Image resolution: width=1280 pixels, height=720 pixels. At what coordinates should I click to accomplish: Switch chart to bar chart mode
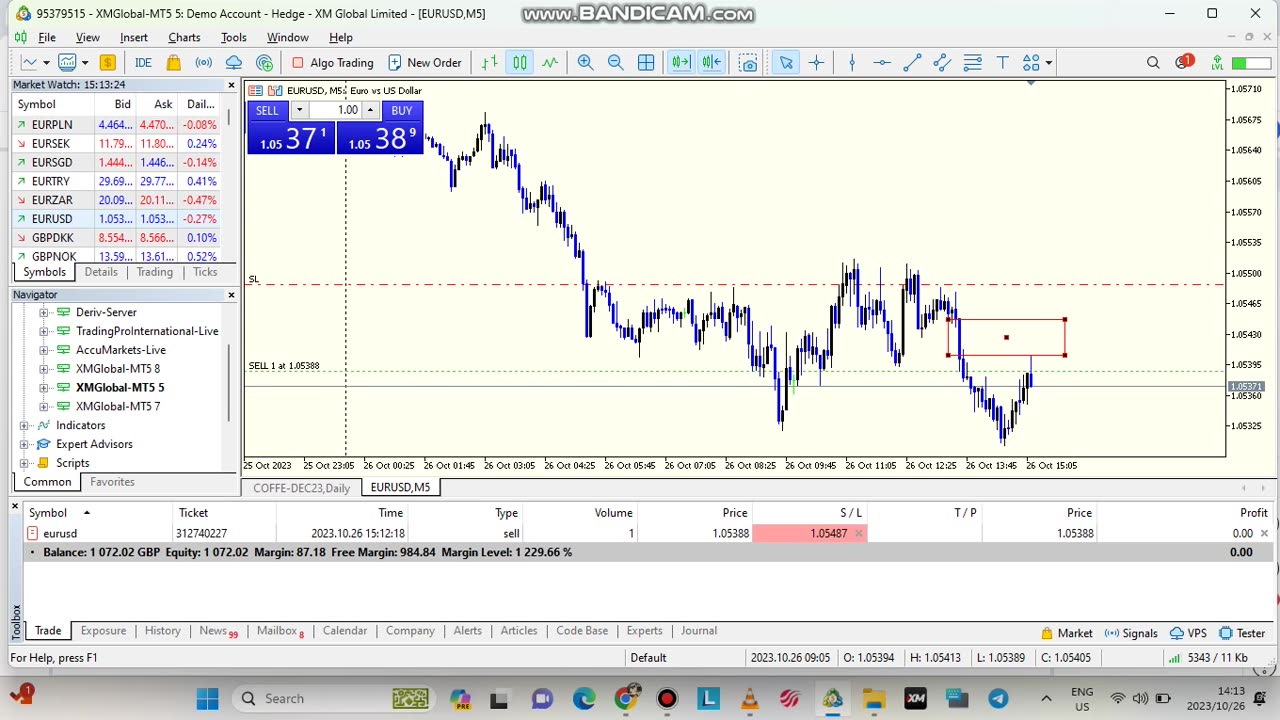(x=489, y=62)
